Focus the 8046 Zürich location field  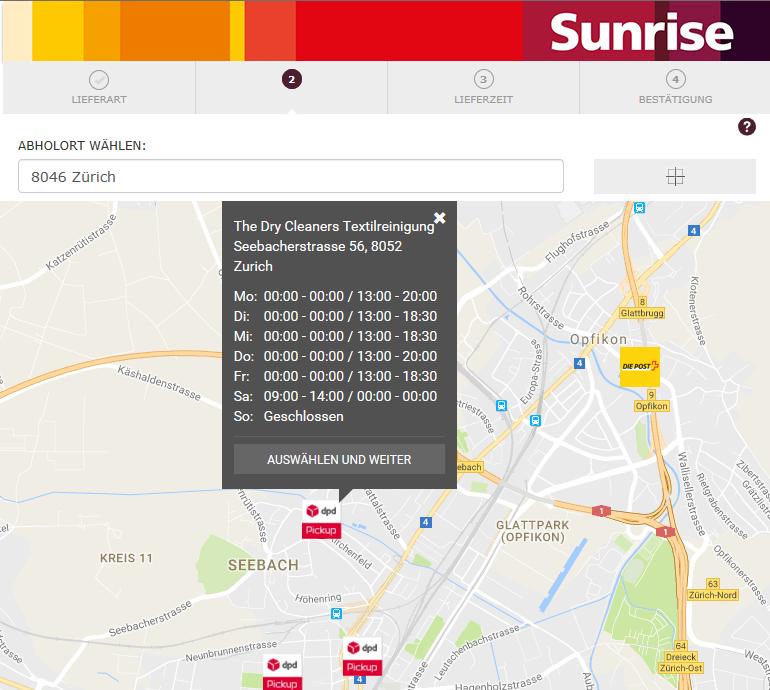click(291, 176)
